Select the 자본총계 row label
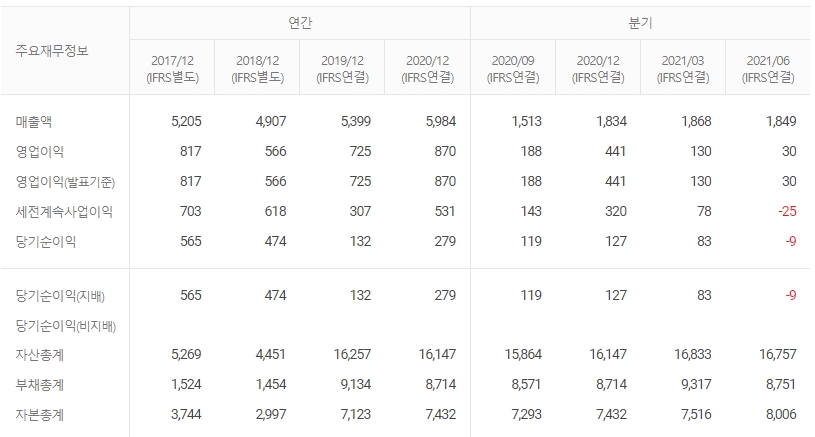The height and width of the screenshot is (437, 815). click(x=40, y=415)
